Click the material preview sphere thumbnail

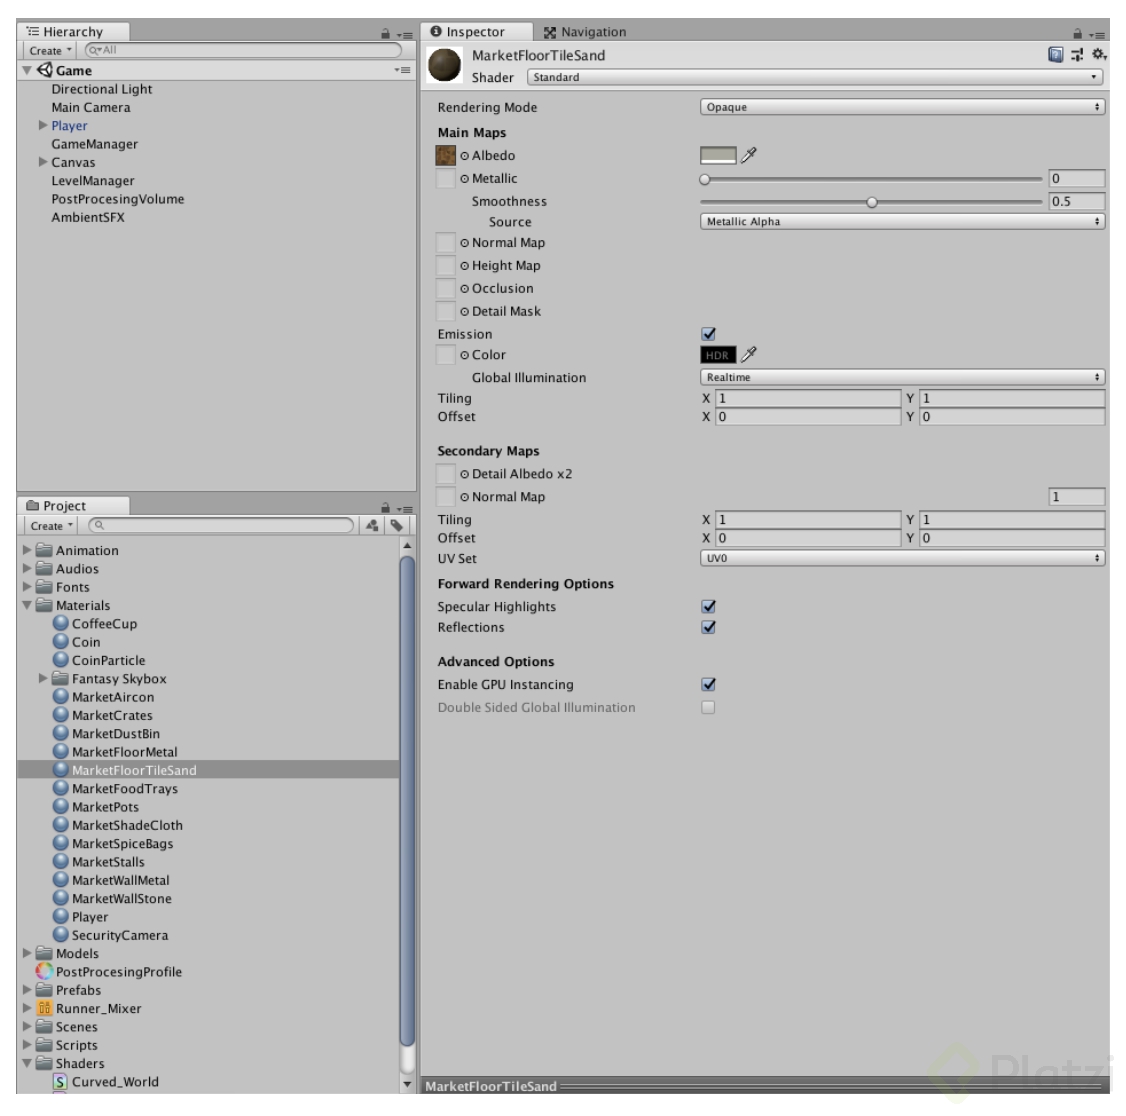445,65
